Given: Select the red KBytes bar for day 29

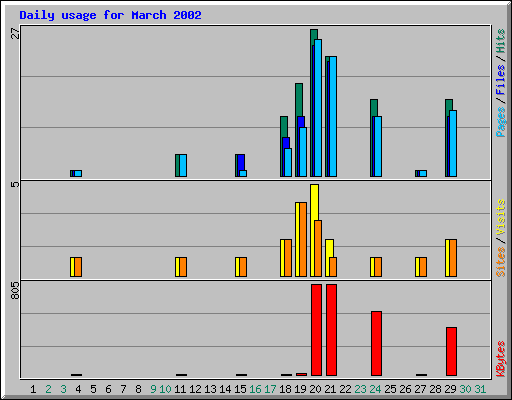Looking at the screenshot, I should pyautogui.click(x=451, y=352).
